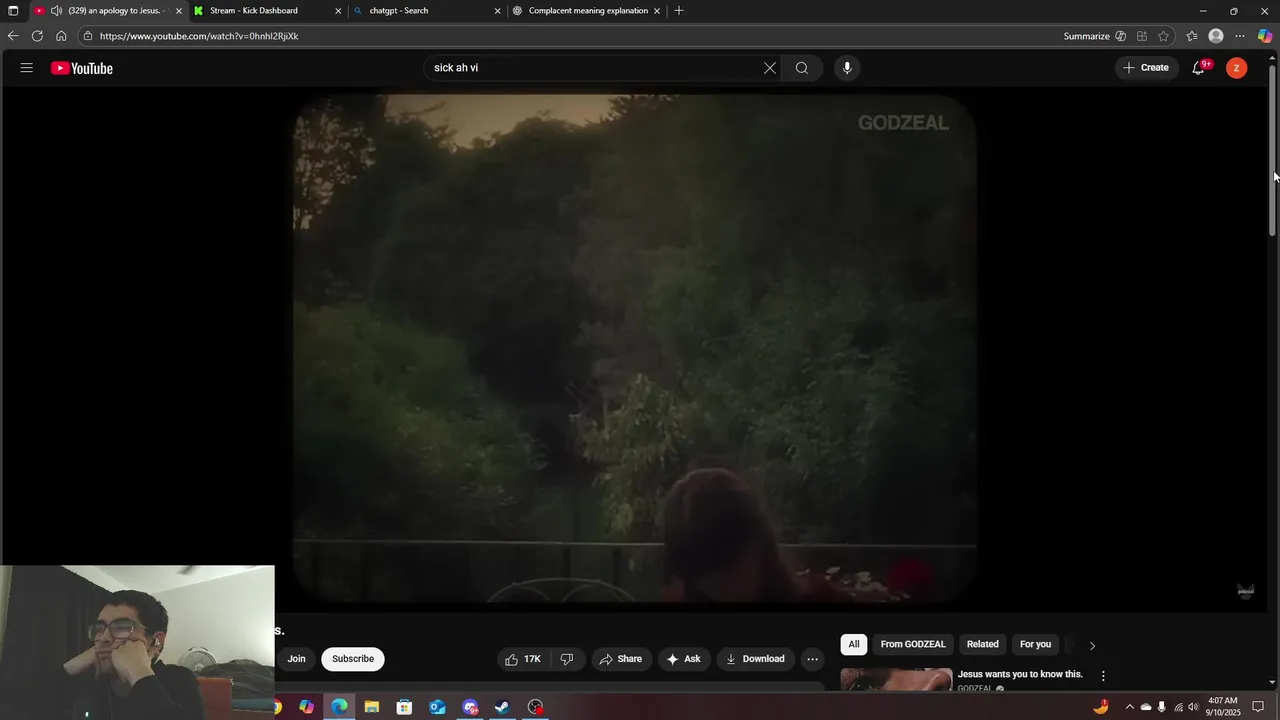Open Steam from the taskbar

click(x=502, y=707)
